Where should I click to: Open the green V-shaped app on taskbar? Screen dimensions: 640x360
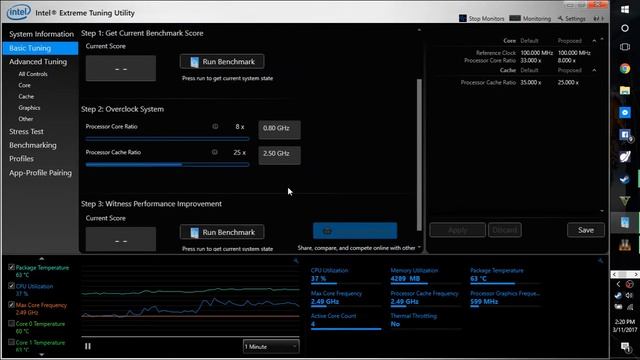(625, 200)
